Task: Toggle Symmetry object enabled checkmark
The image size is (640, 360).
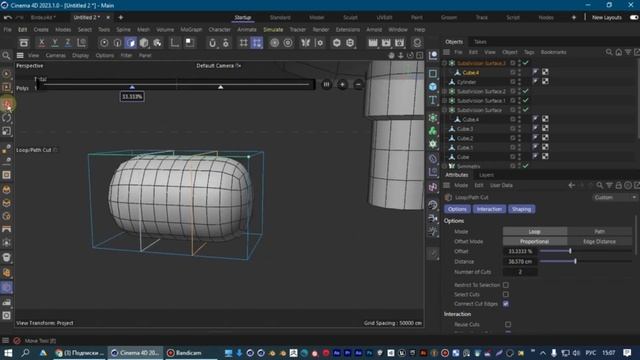Action: click(526, 166)
